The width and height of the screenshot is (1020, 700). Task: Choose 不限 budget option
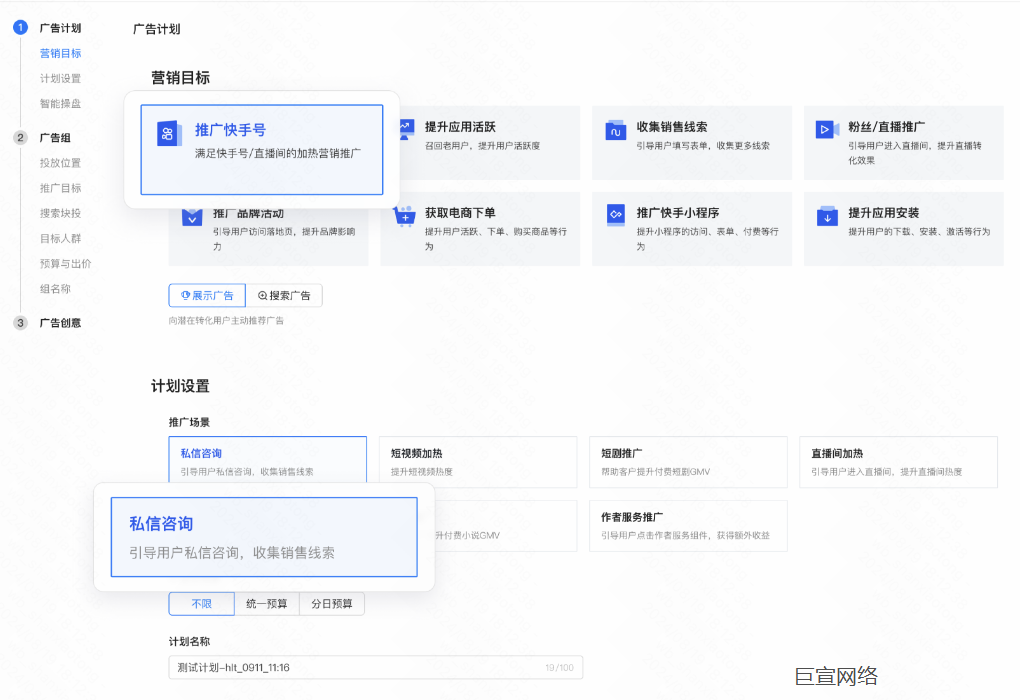(201, 604)
